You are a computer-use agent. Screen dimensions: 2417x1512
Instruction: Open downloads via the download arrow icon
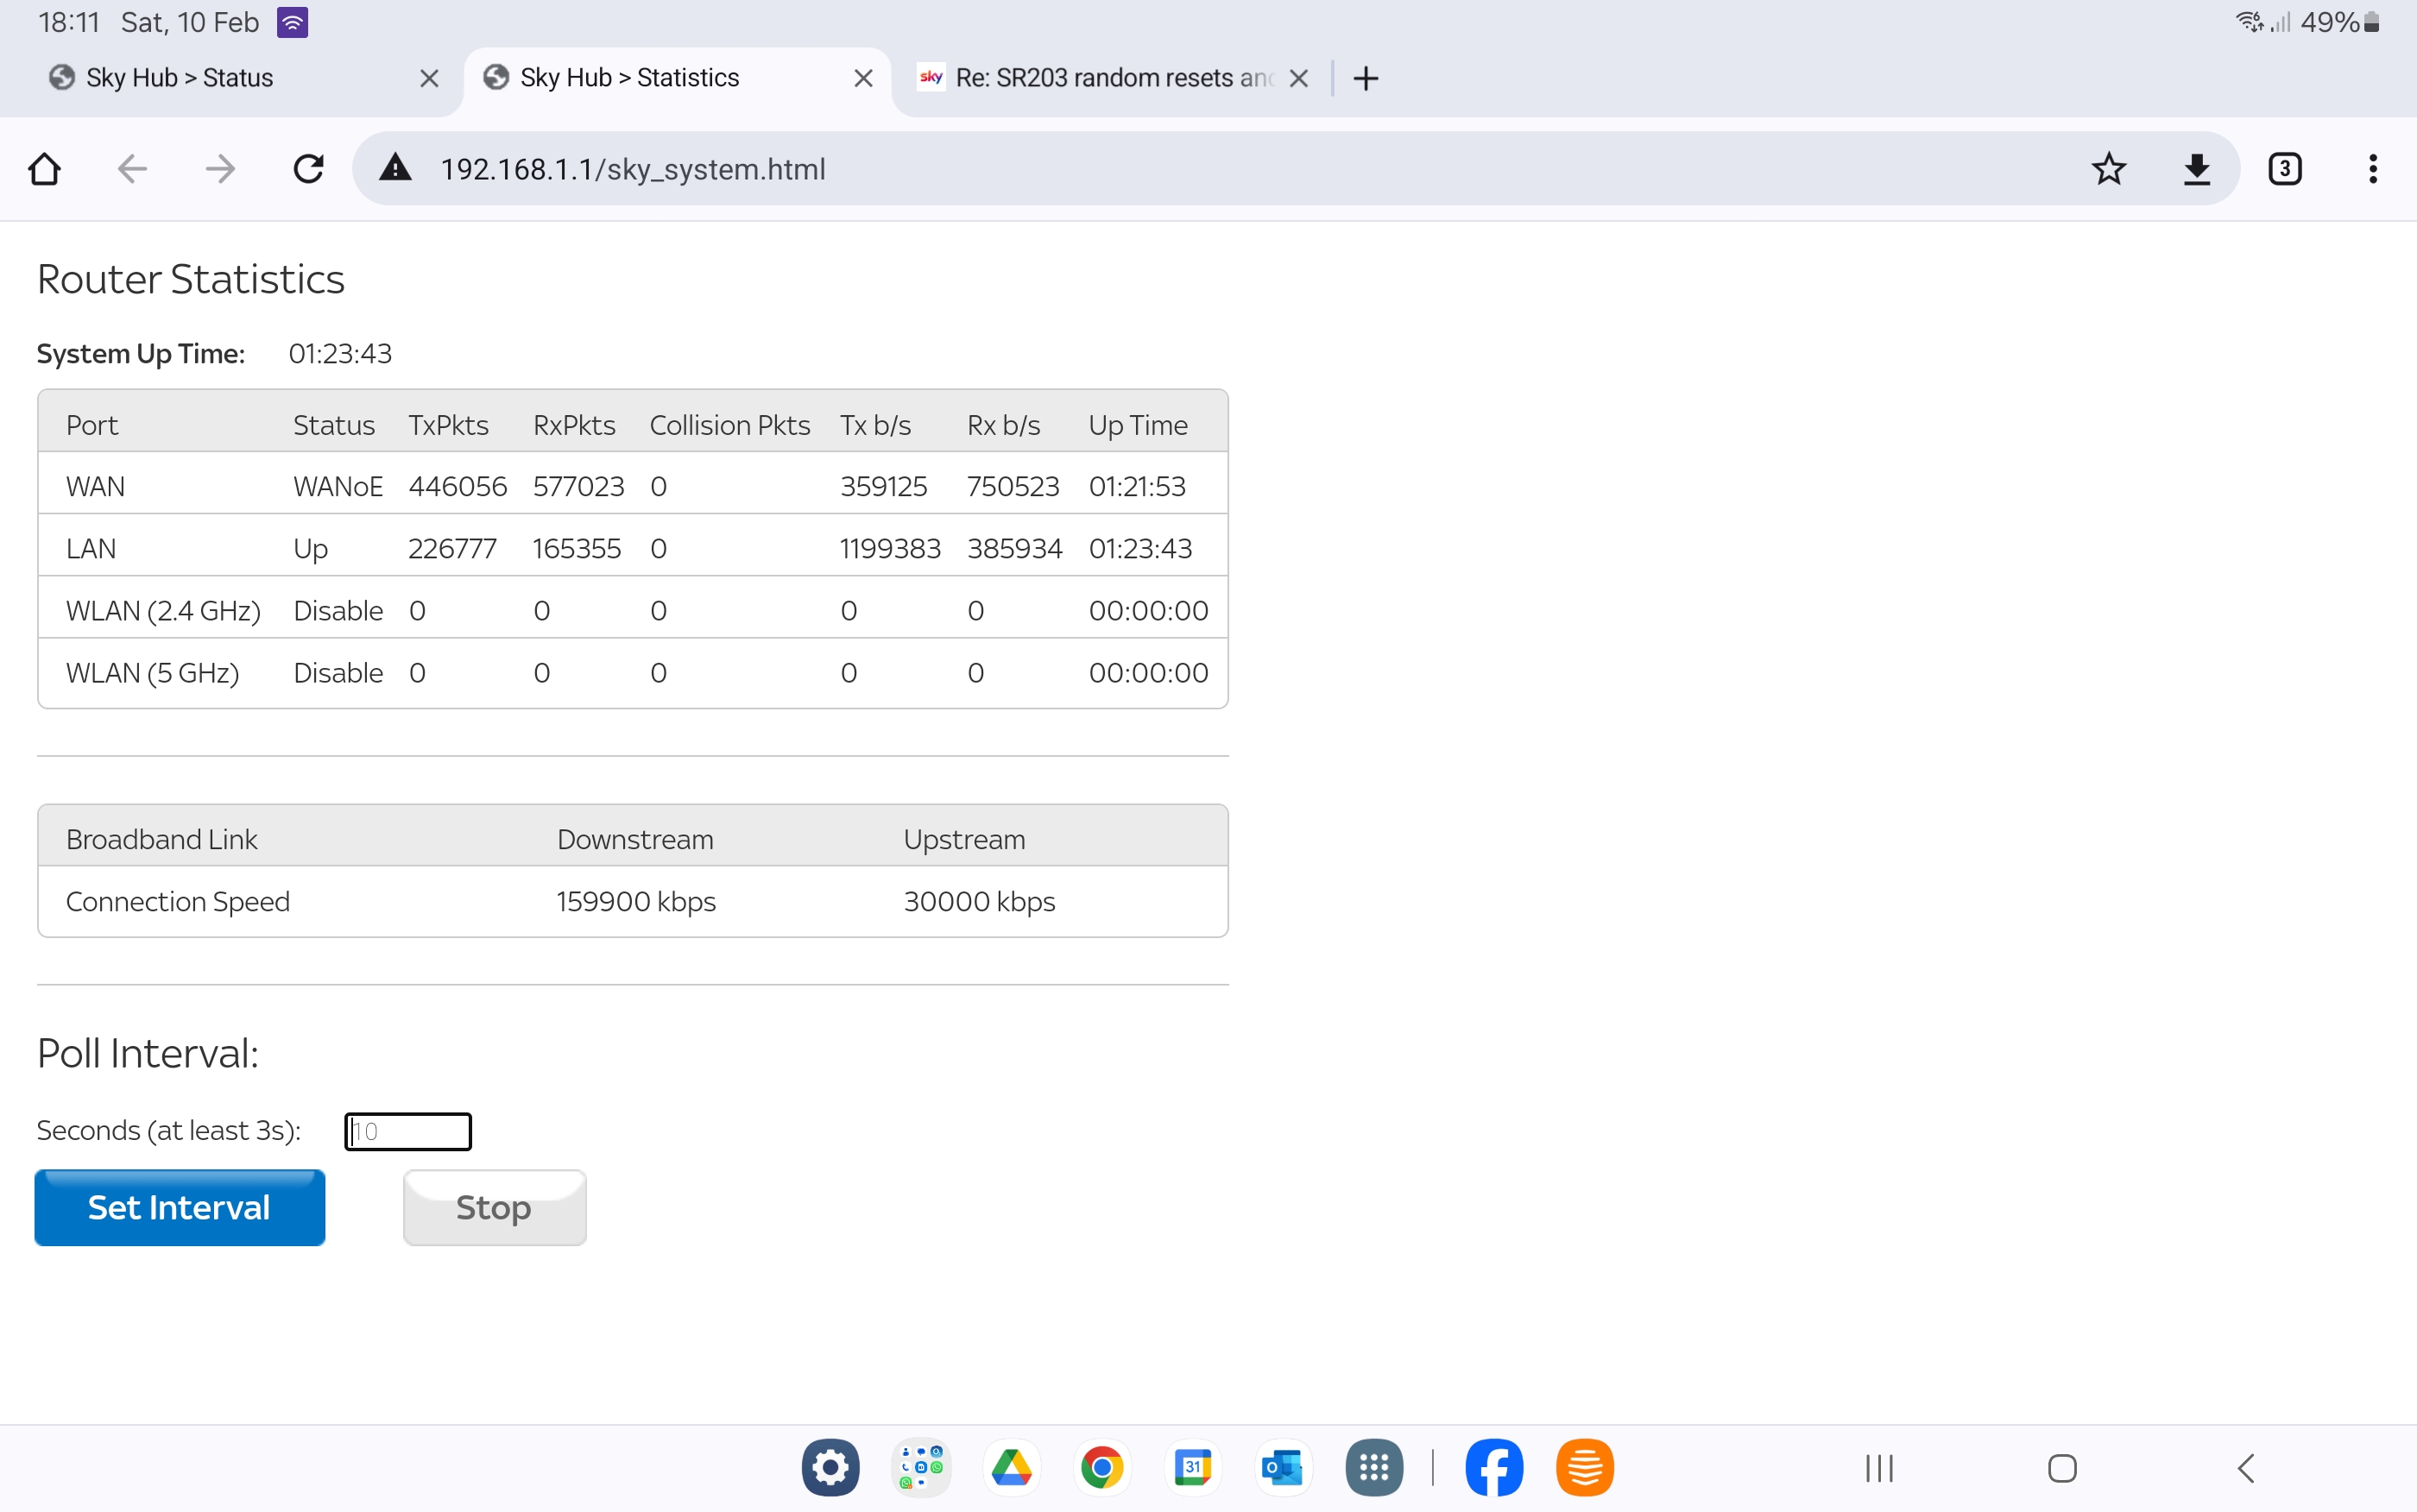tap(2196, 169)
